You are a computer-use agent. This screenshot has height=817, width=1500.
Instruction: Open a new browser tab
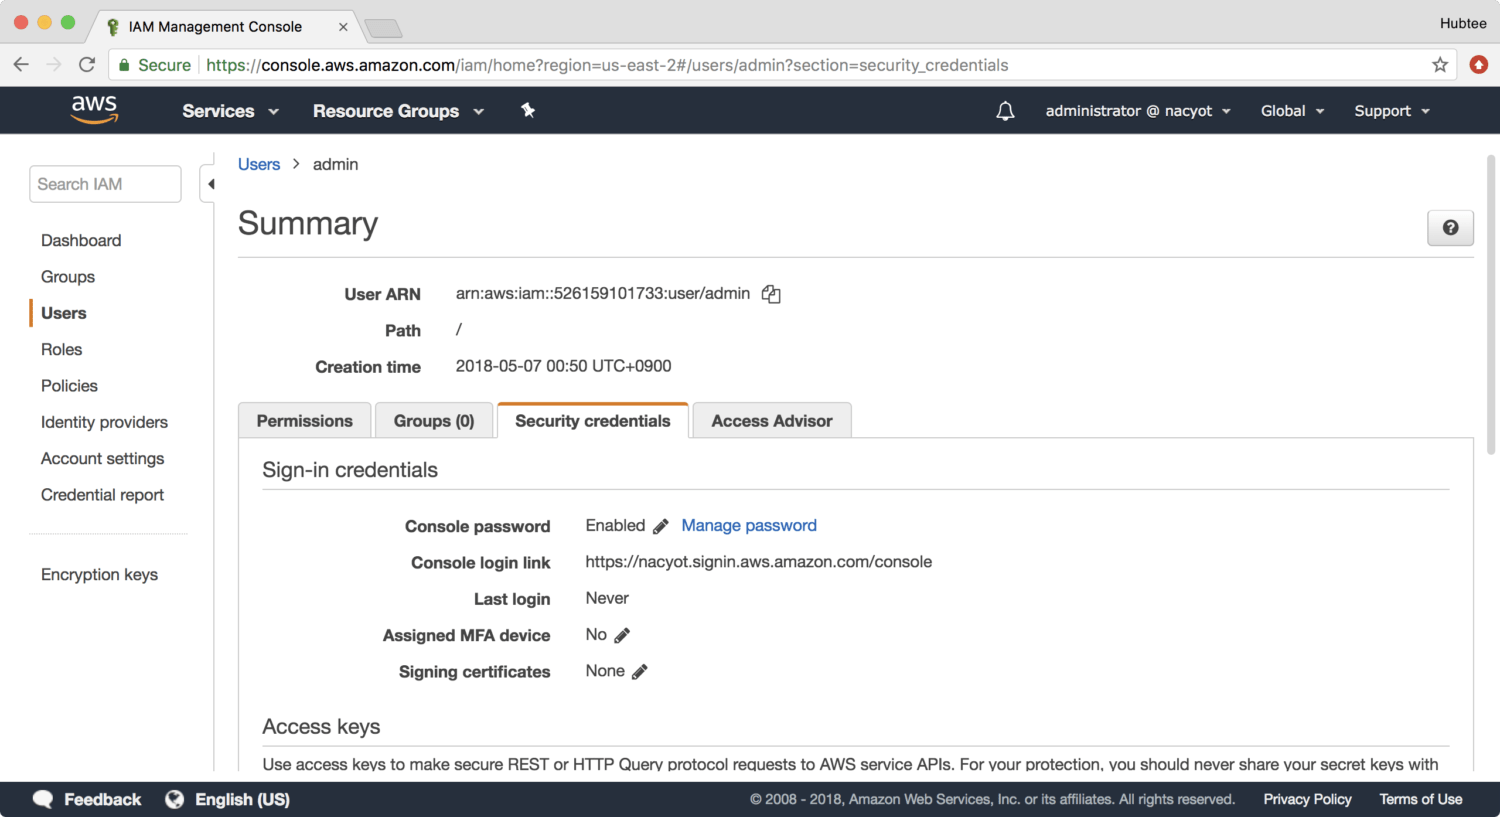click(383, 28)
